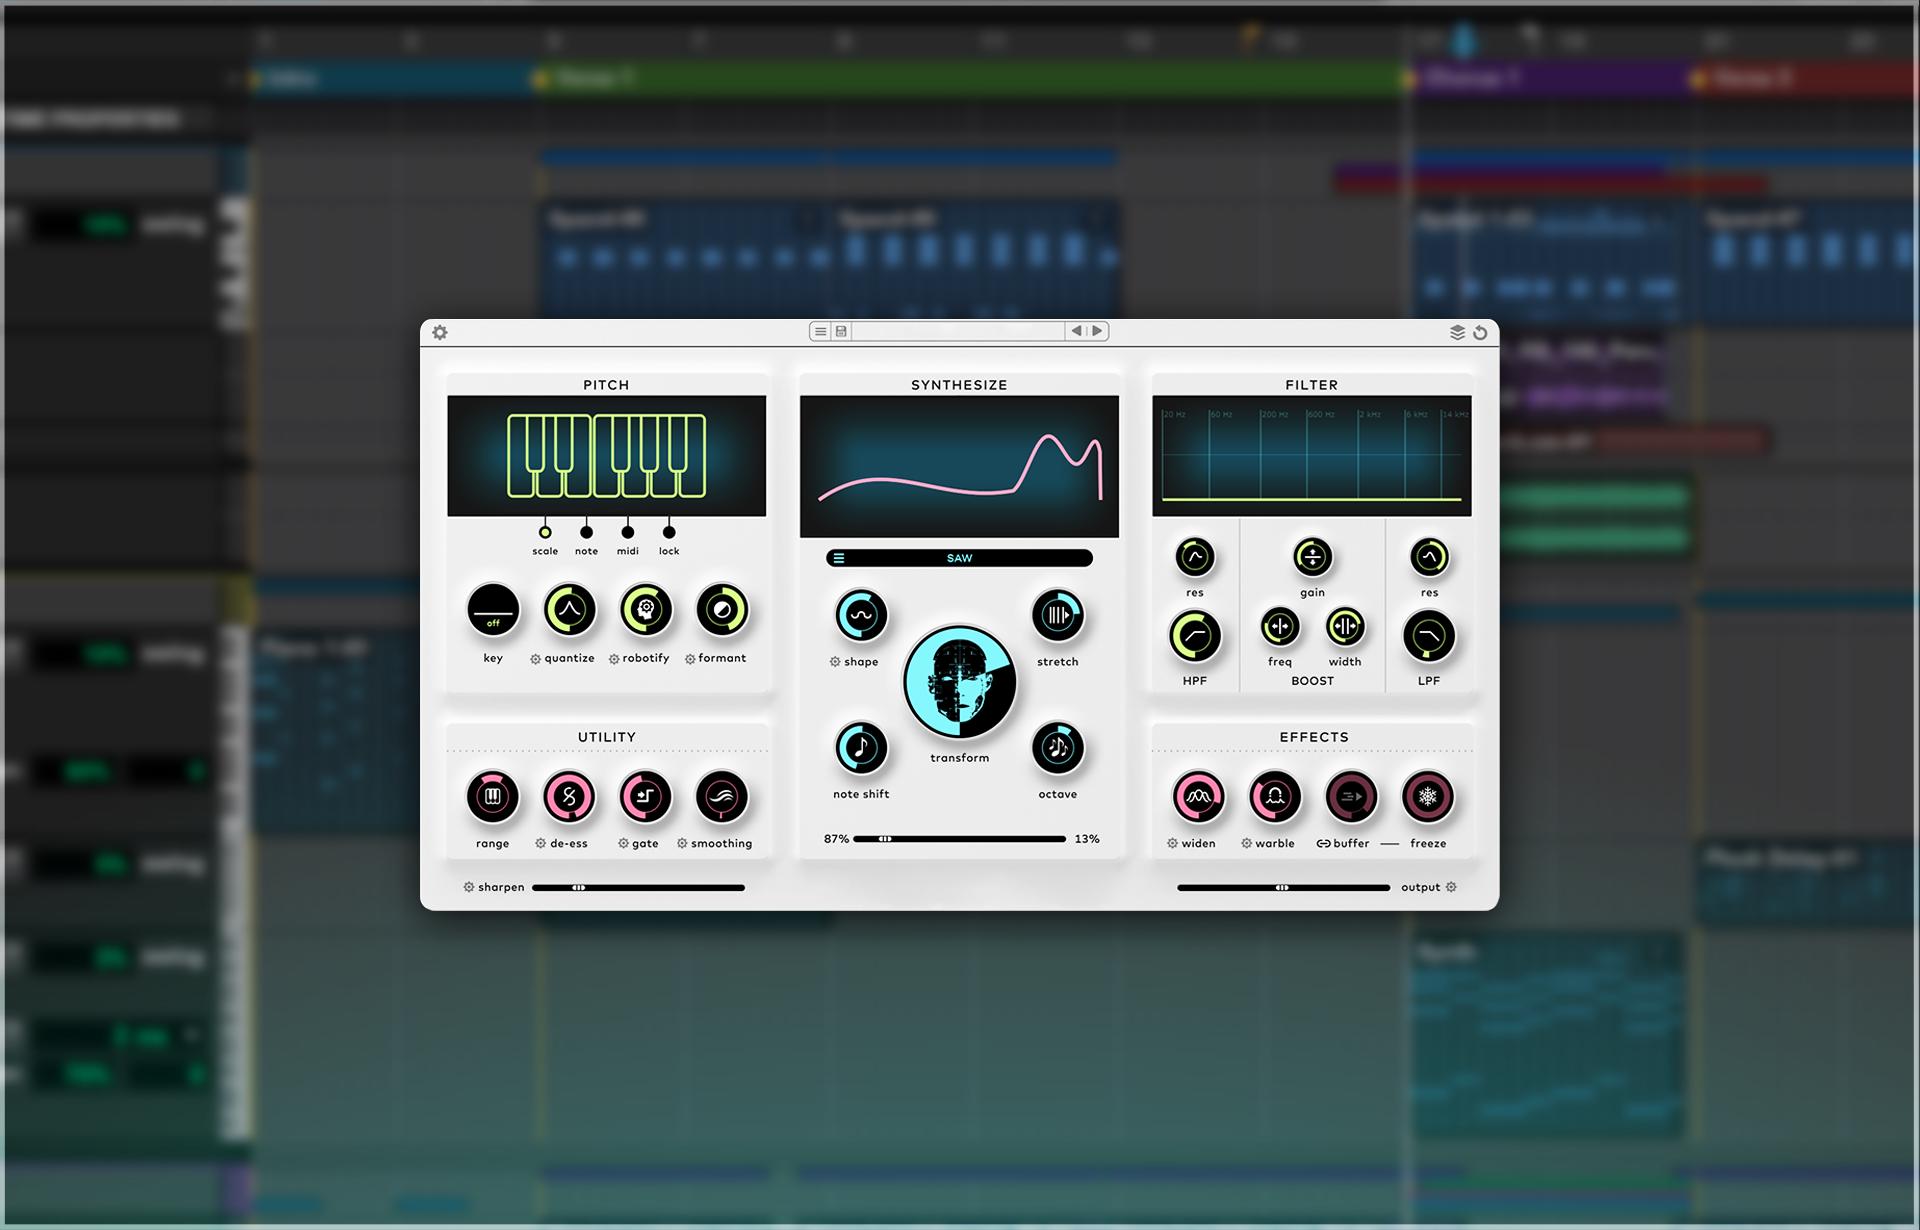Click the boost gain knob

coord(1312,557)
